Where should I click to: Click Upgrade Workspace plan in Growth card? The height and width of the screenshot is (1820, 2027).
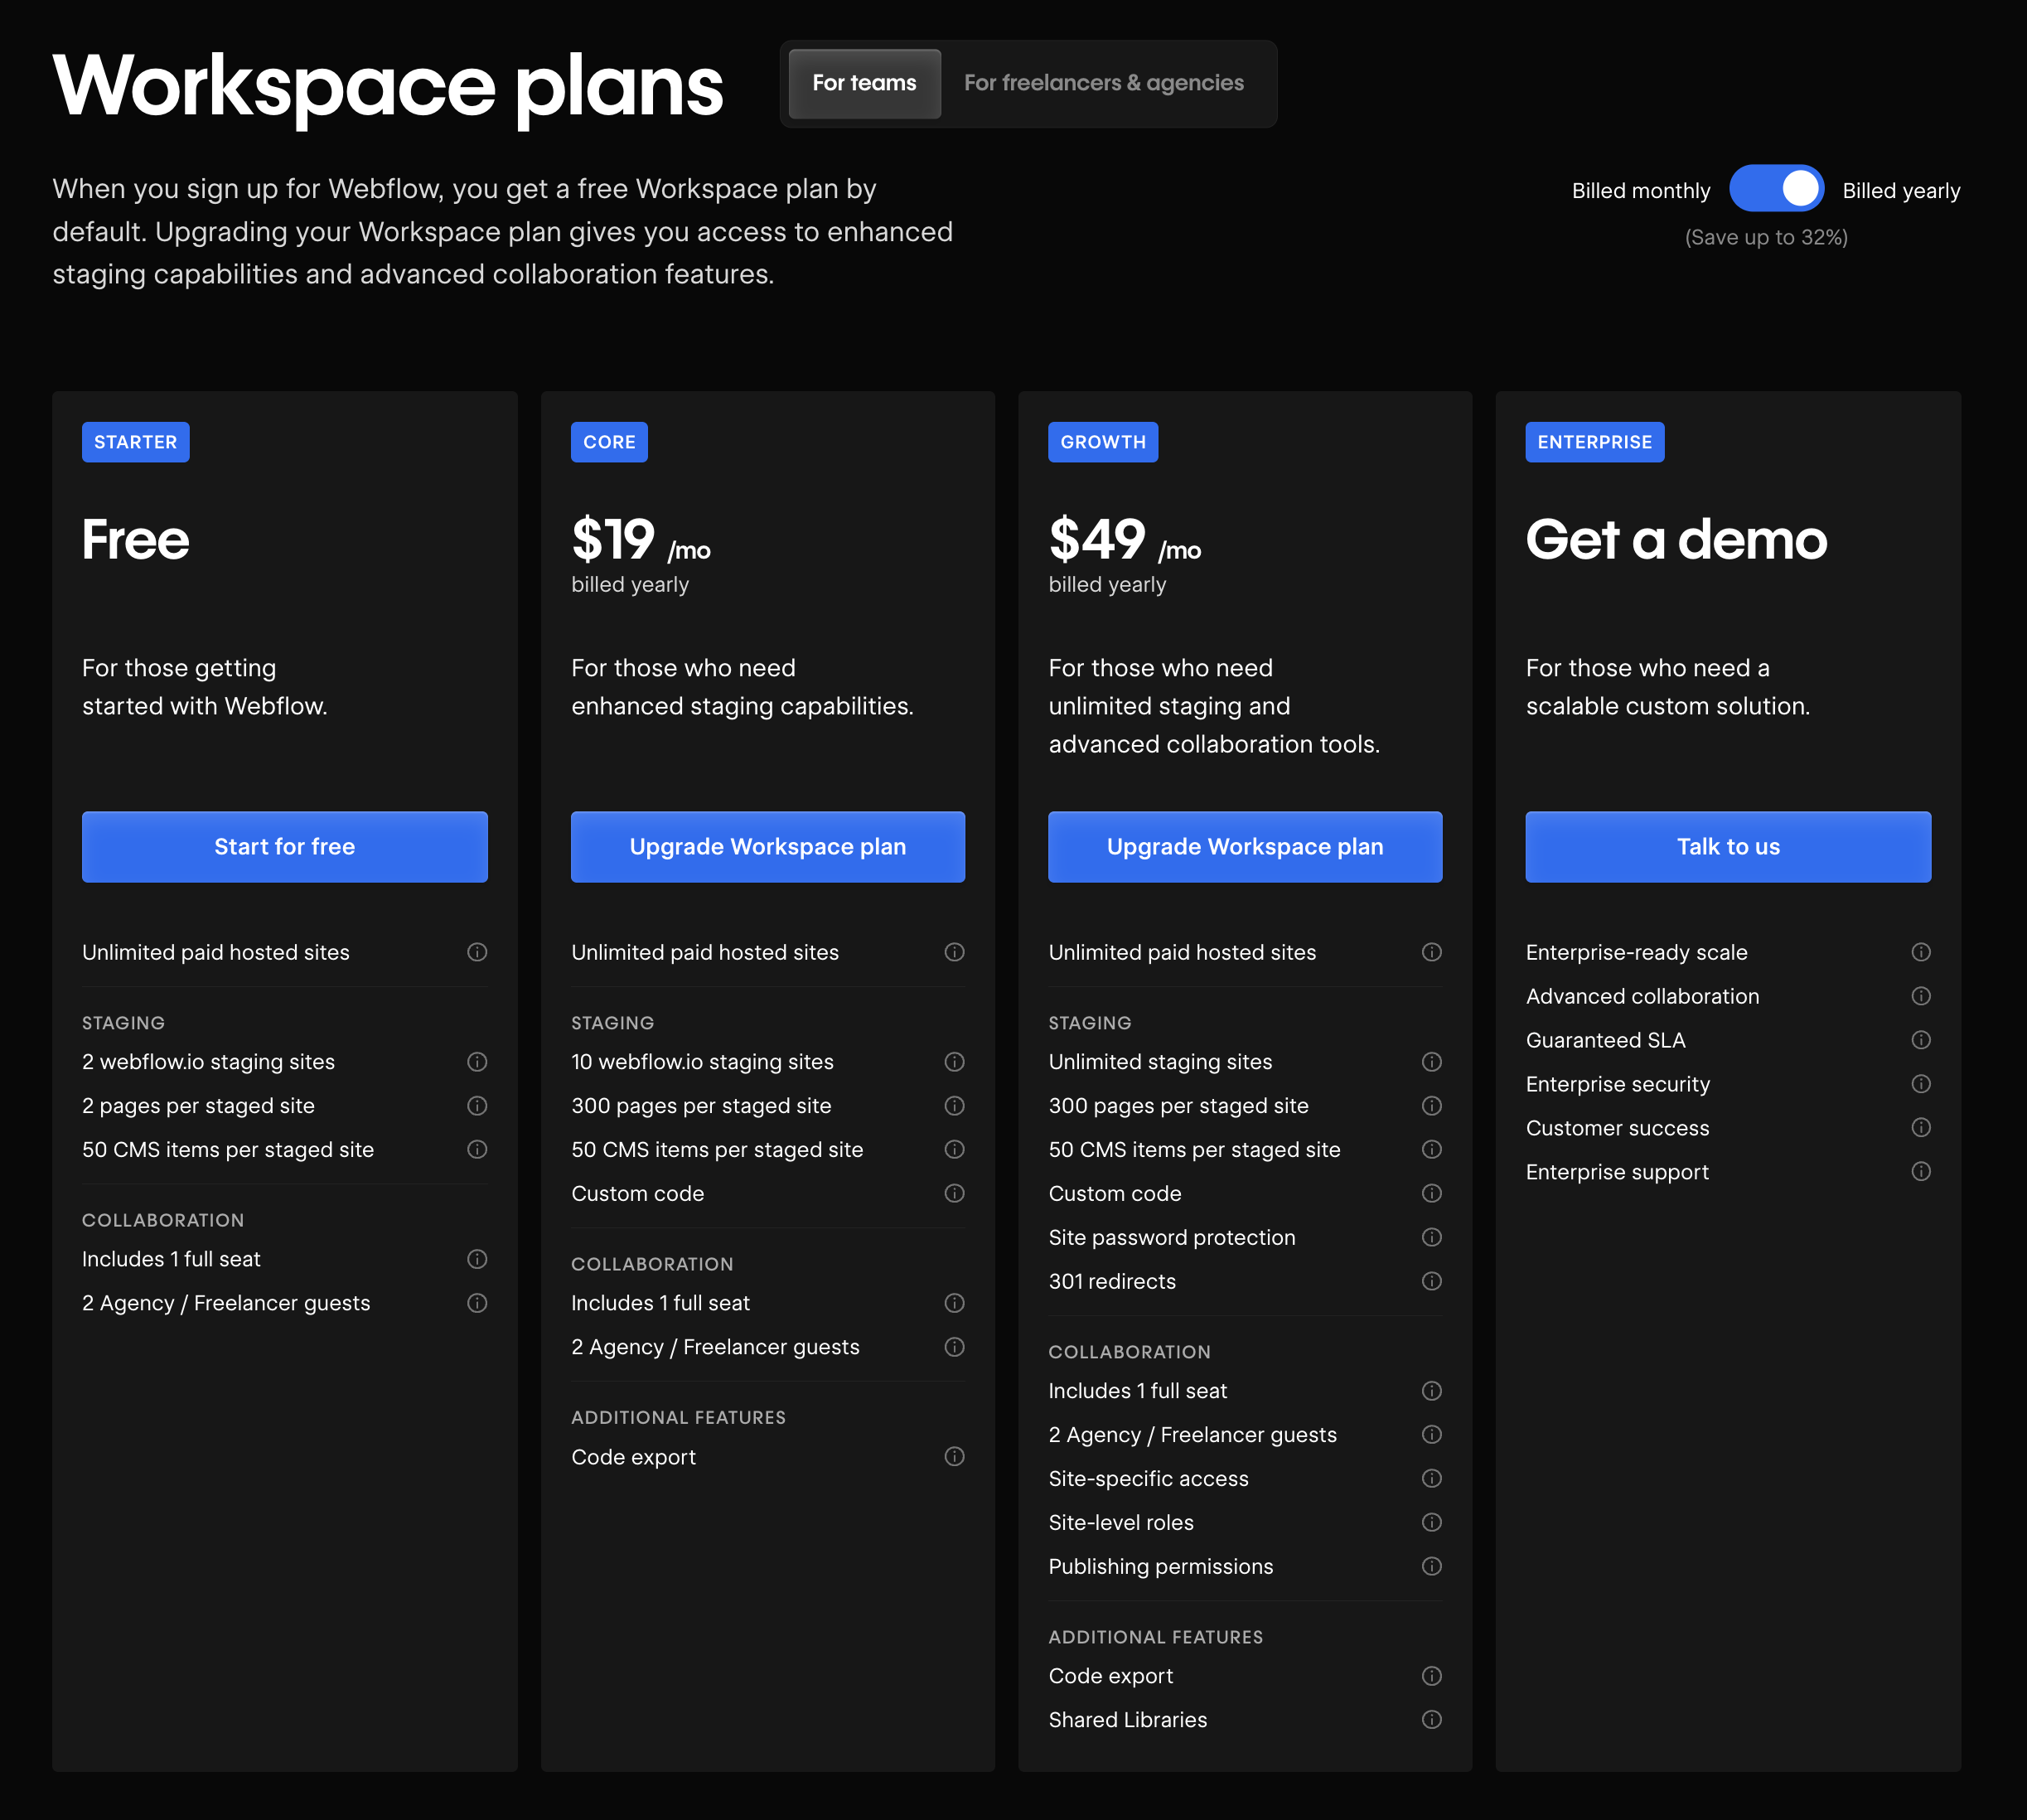pyautogui.click(x=1245, y=847)
